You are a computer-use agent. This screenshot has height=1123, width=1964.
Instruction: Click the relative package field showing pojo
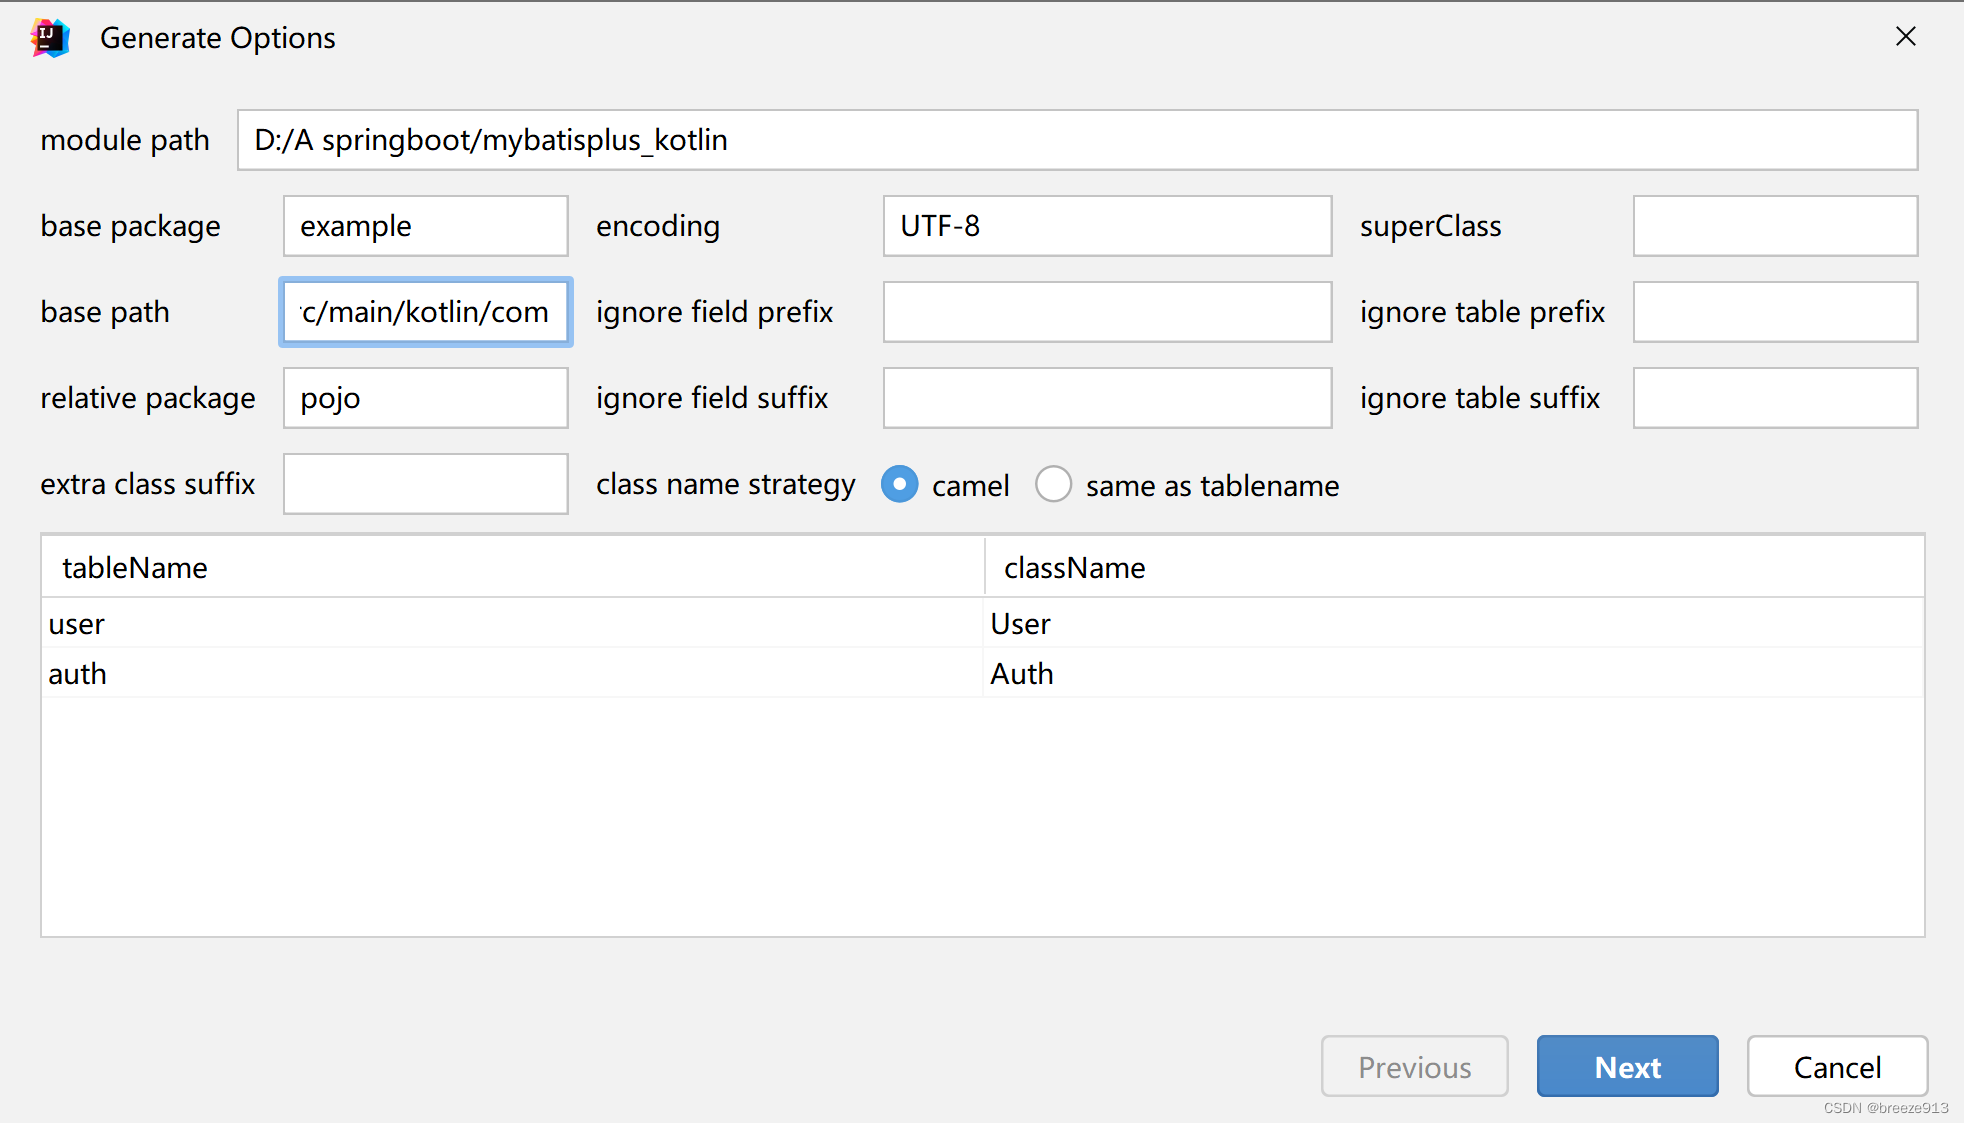[x=424, y=397]
